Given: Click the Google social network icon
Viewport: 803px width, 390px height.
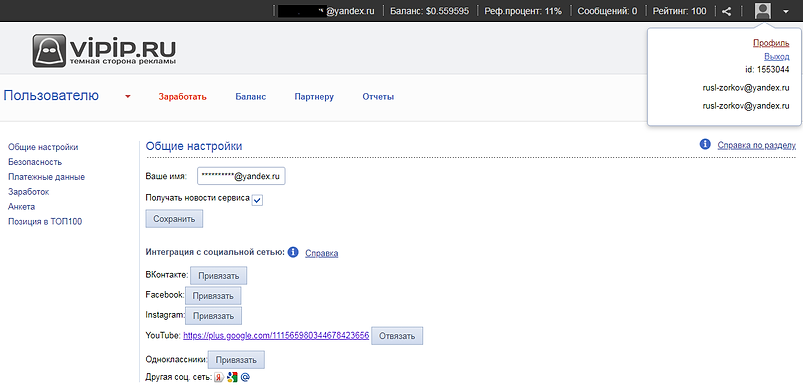Looking at the screenshot, I should point(232,377).
